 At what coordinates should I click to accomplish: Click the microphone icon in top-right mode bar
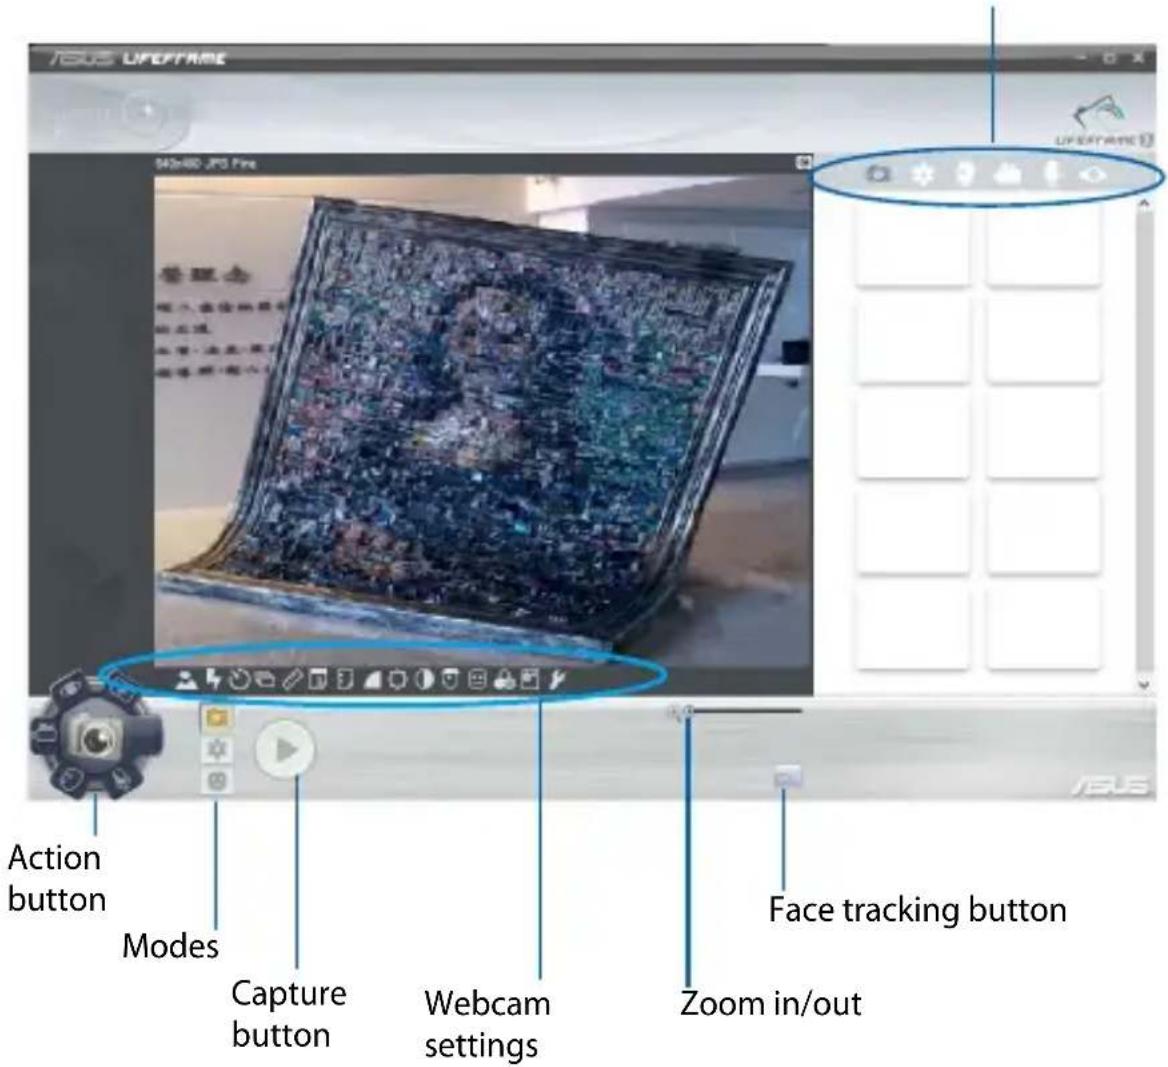pyautogui.click(x=1051, y=174)
